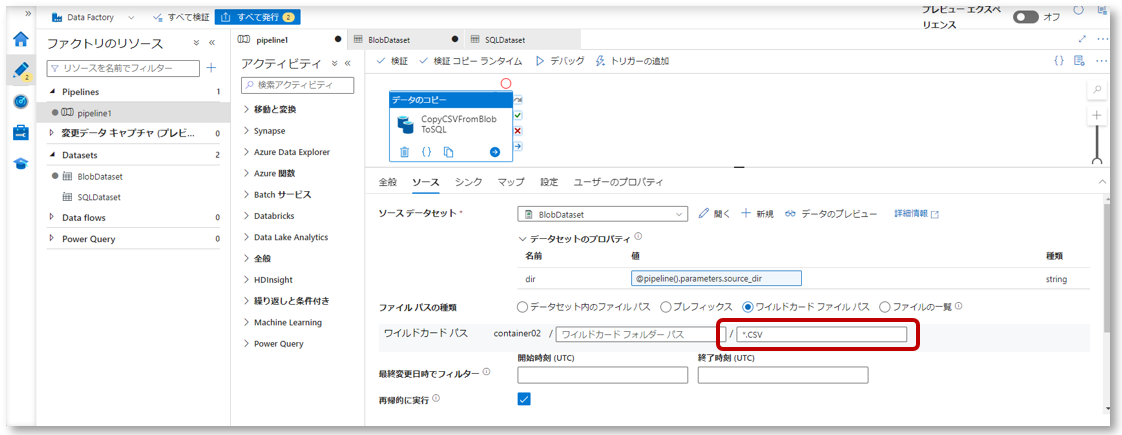Open the Manage toolbox hub
The height and width of the screenshot is (435, 1122).
(x=21, y=132)
